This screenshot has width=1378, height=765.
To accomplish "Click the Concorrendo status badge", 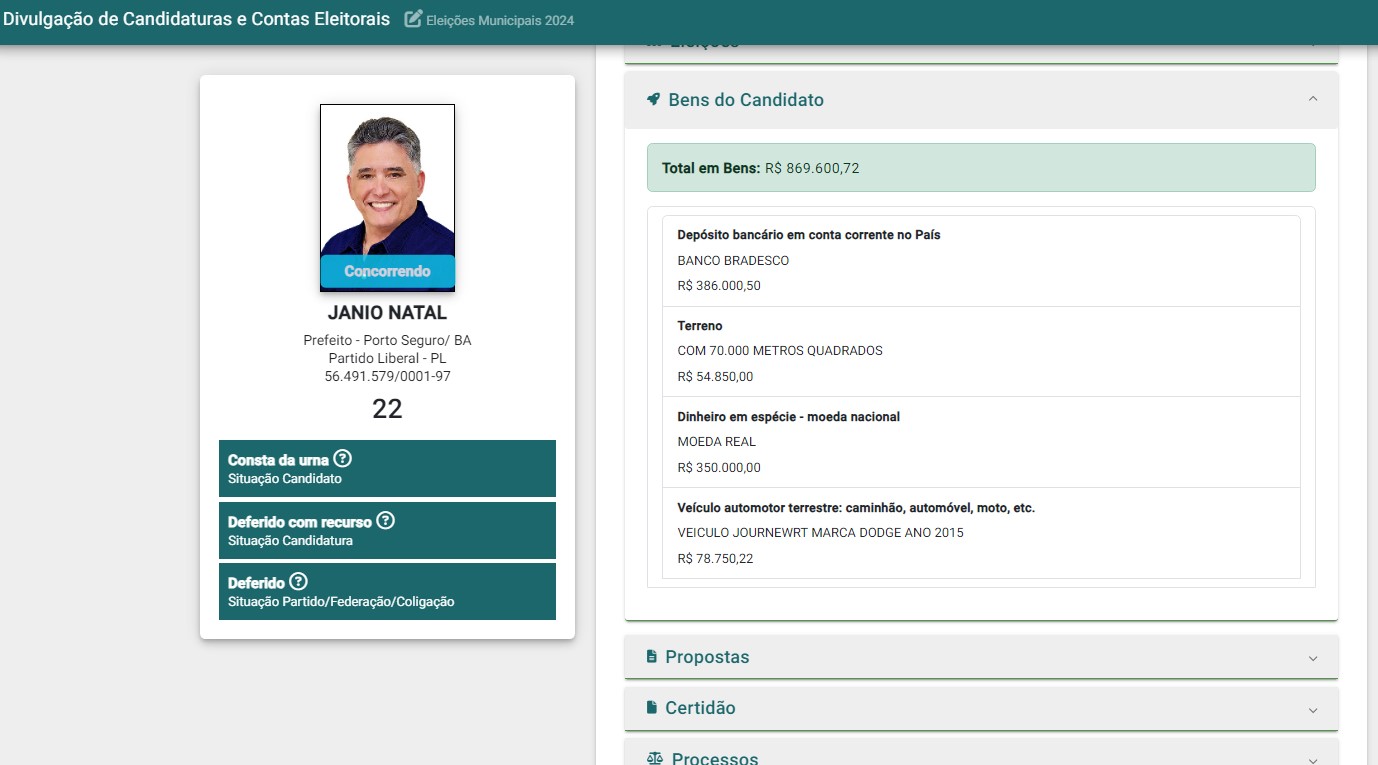I will click(387, 271).
